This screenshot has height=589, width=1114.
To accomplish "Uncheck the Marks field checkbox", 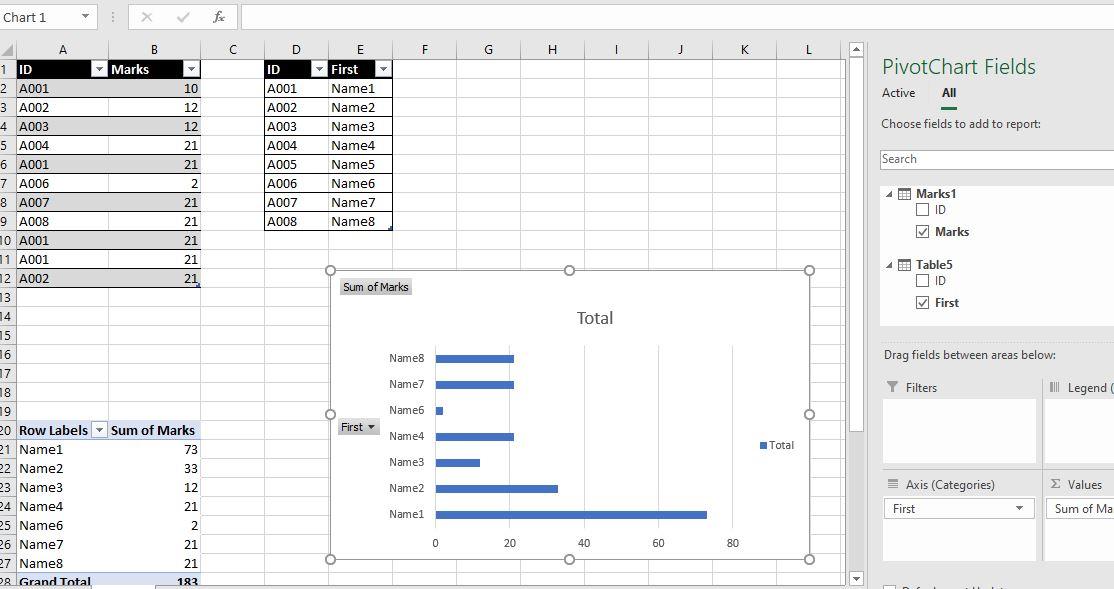I will (x=920, y=231).
